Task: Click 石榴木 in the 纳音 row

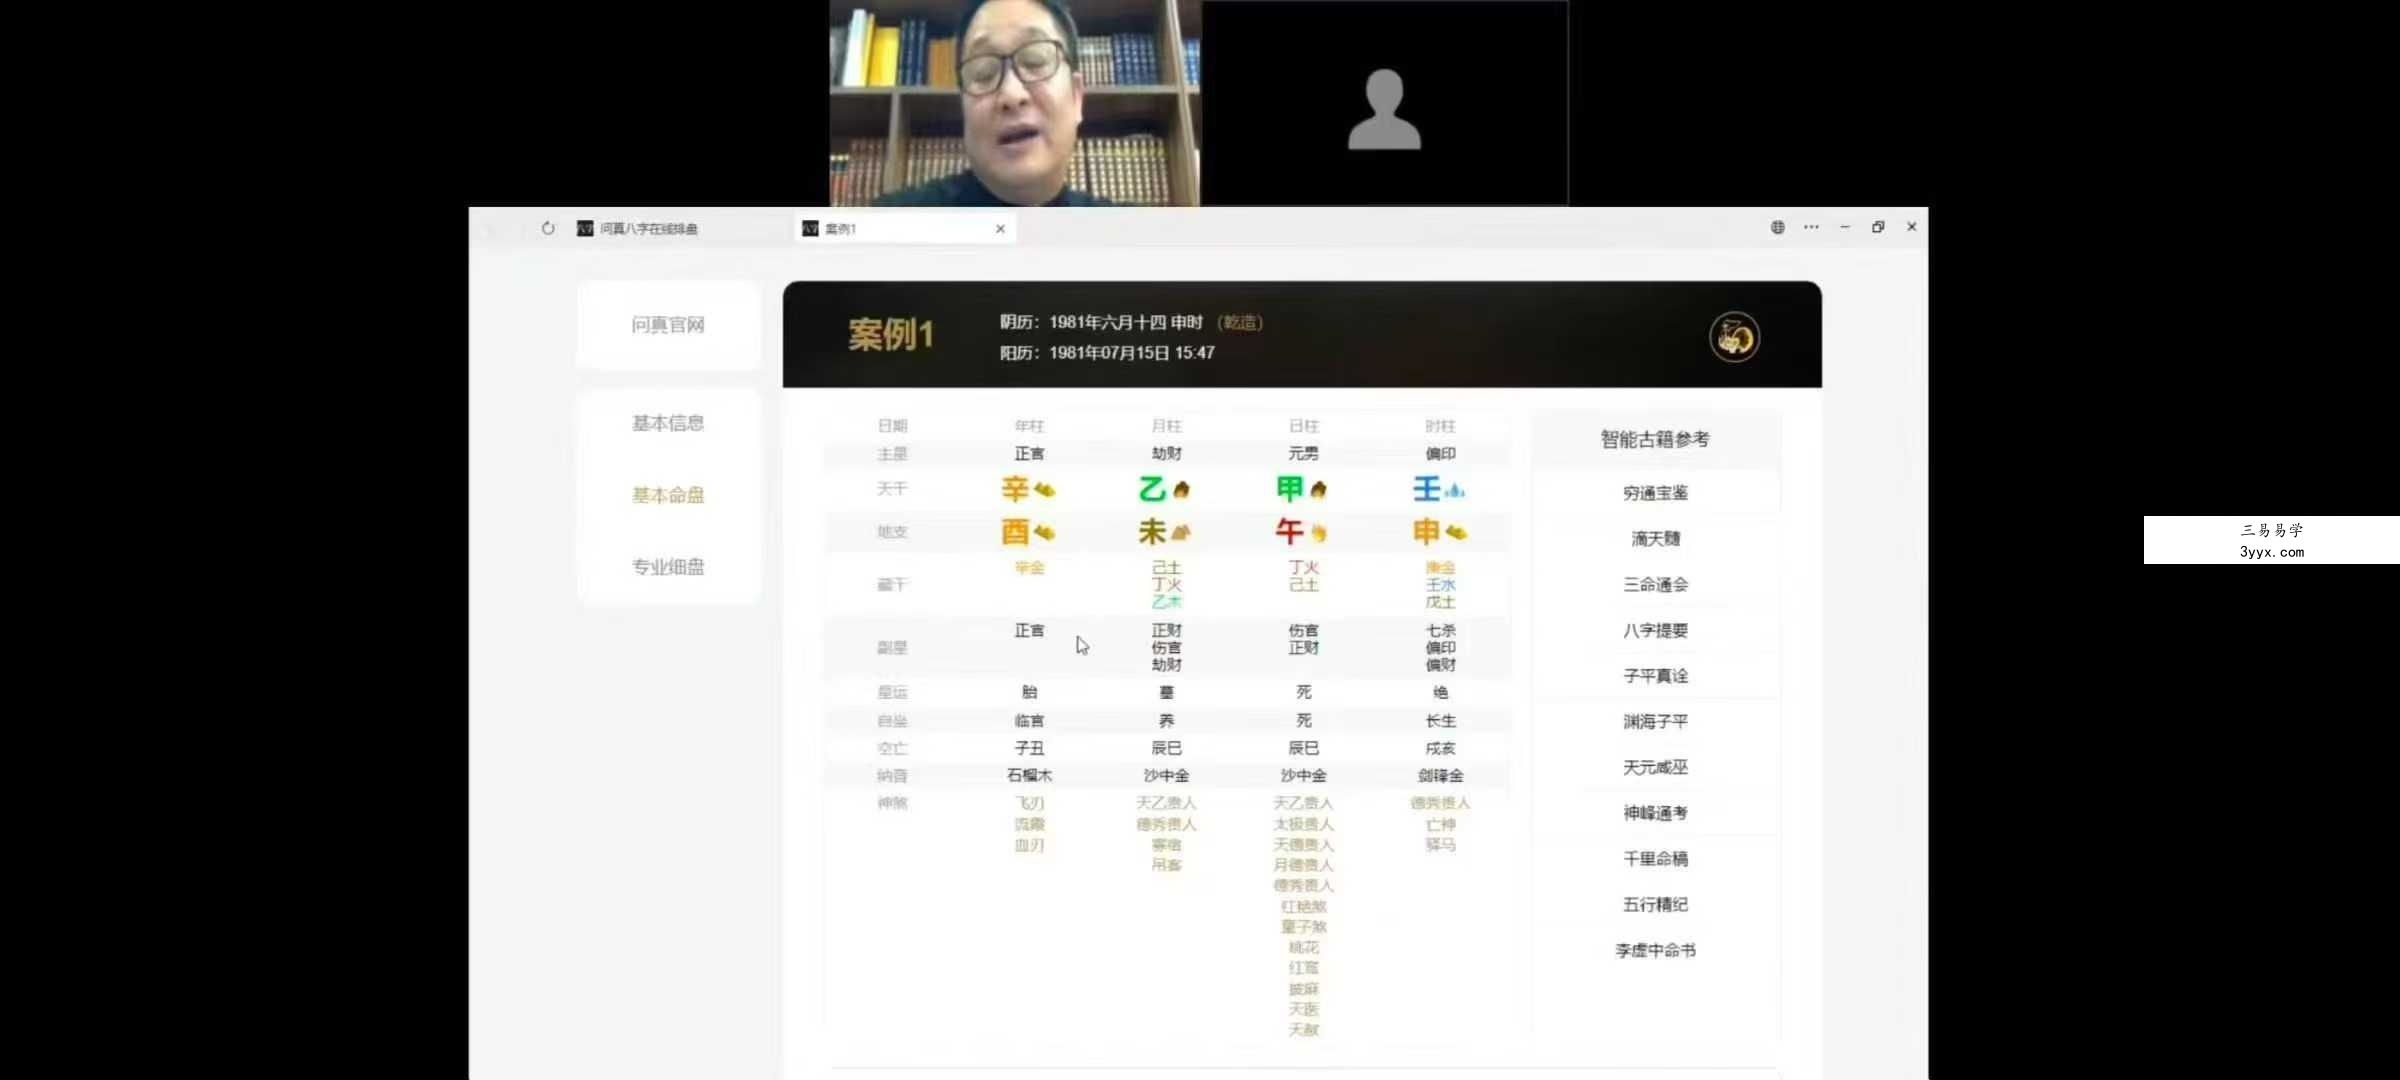Action: click(x=1029, y=775)
